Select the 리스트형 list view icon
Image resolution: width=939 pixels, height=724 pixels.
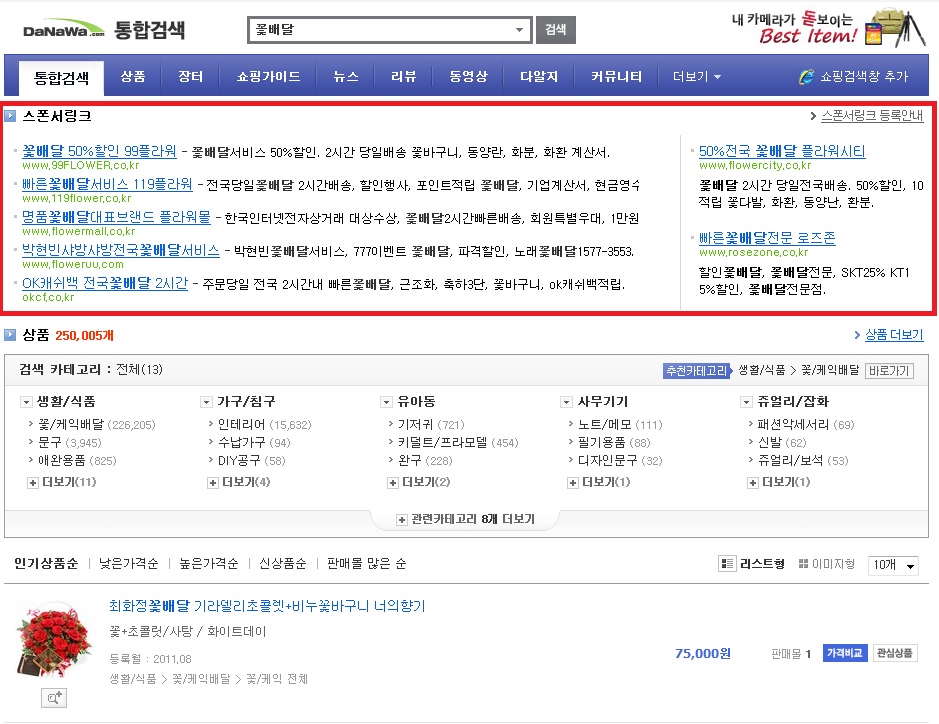pyautogui.click(x=726, y=564)
